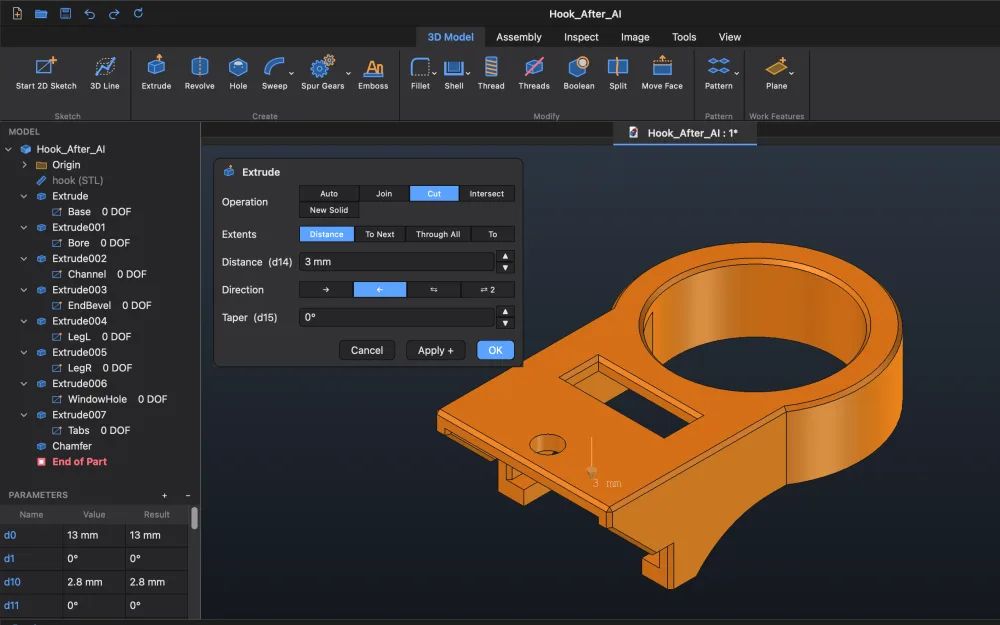Set Extents to Distance
Image resolution: width=1000 pixels, height=625 pixels.
[327, 234]
